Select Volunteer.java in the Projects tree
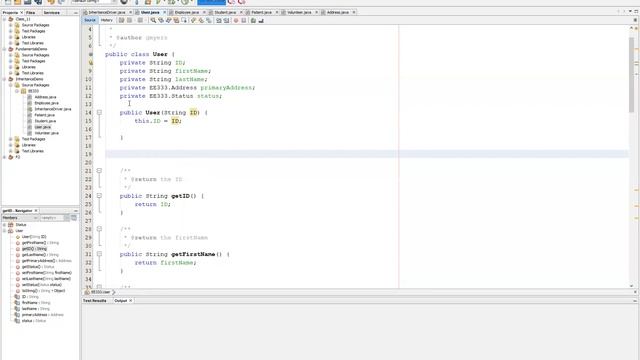640x360 pixels. tap(46, 133)
